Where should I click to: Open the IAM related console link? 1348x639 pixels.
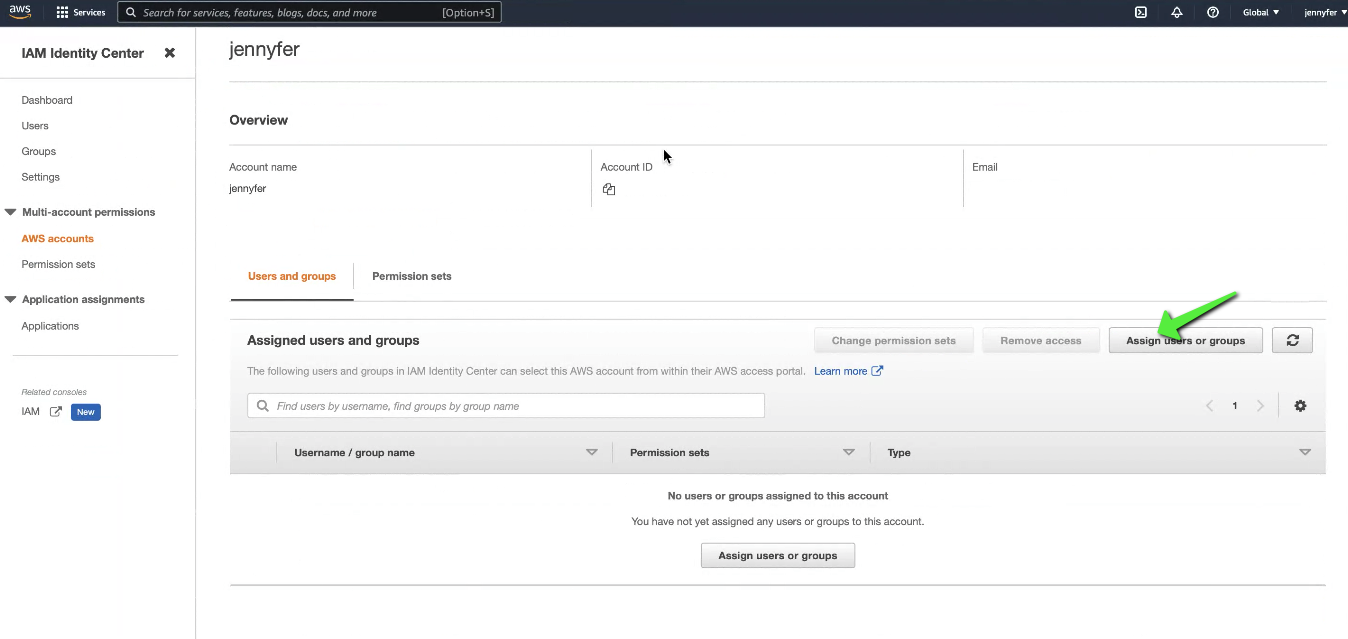pyautogui.click(x=31, y=412)
